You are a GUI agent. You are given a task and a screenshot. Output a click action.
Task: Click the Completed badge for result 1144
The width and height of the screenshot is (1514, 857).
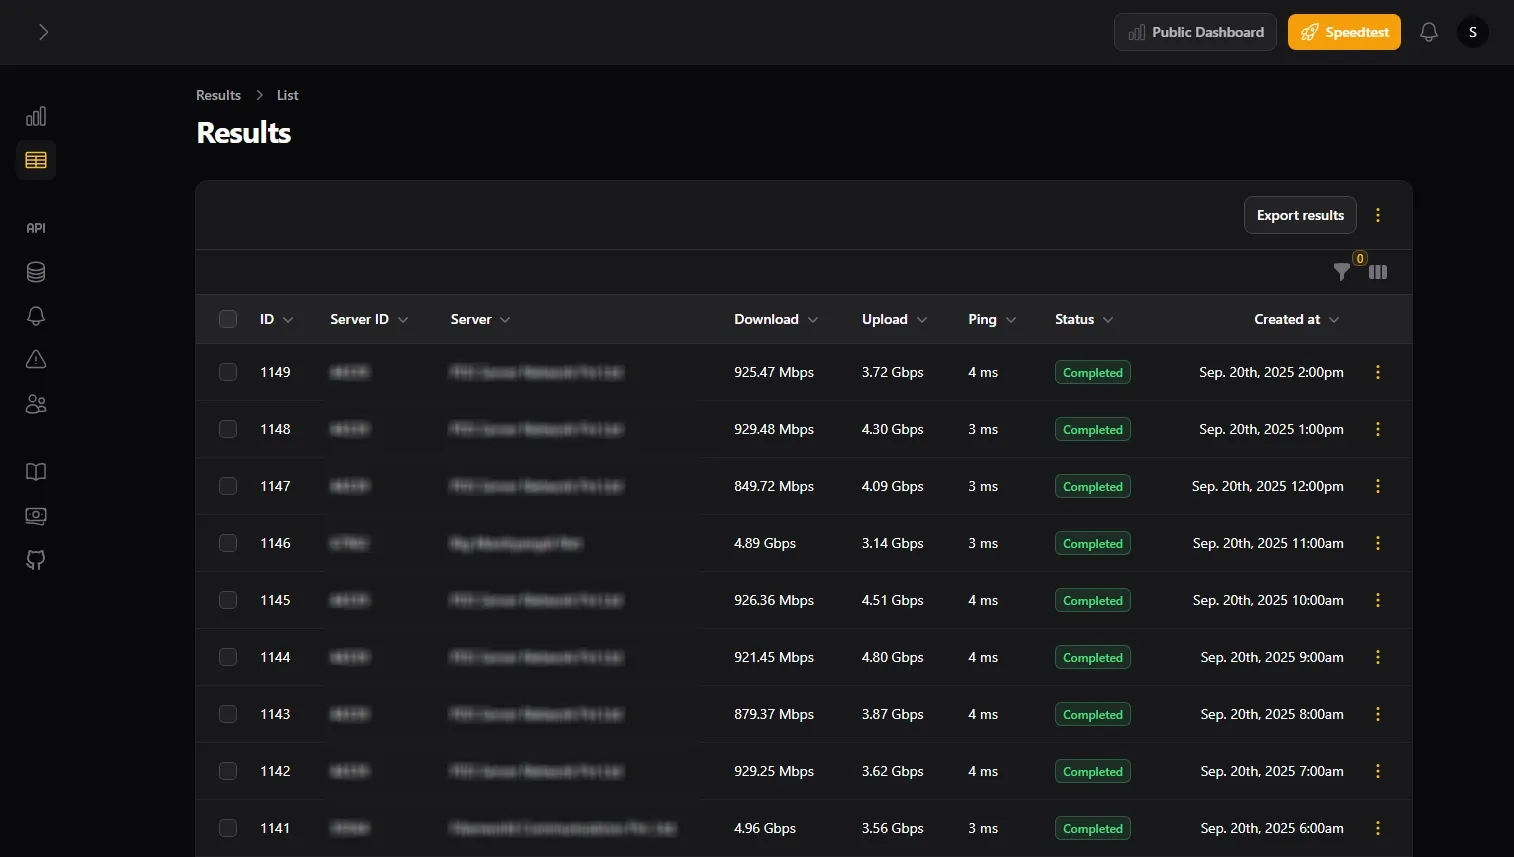1093,657
